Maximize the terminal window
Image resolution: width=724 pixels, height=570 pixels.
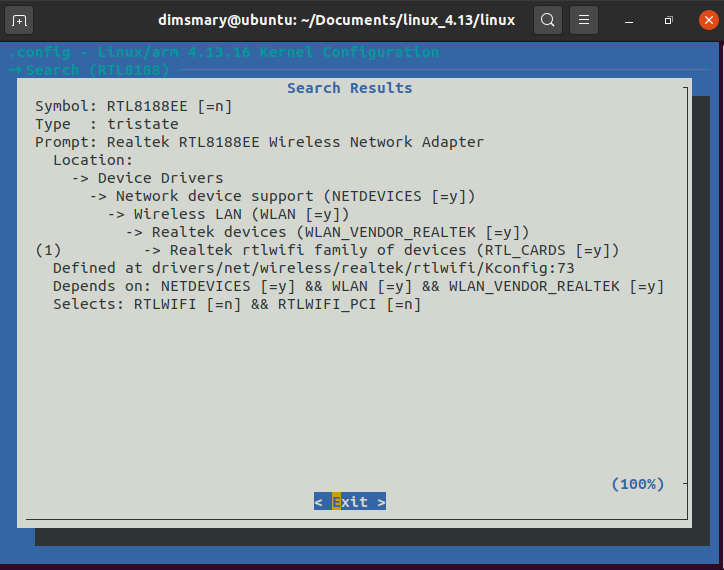668,20
